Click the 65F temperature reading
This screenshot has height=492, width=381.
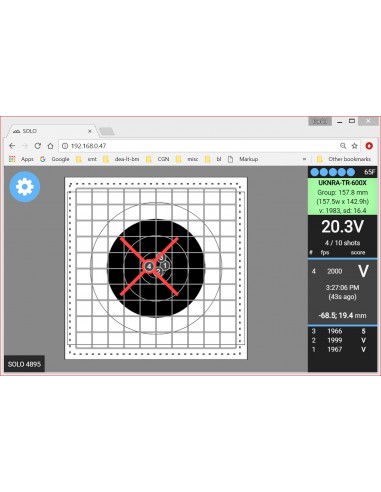point(369,172)
